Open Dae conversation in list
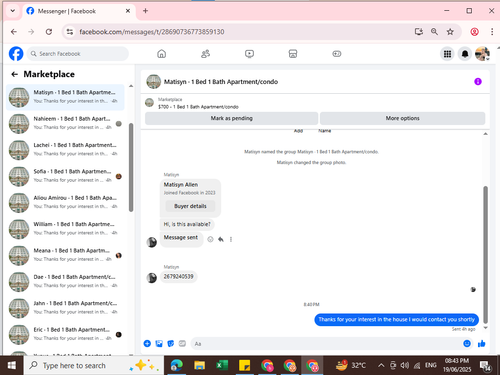The width and height of the screenshot is (500, 375). pos(65,281)
